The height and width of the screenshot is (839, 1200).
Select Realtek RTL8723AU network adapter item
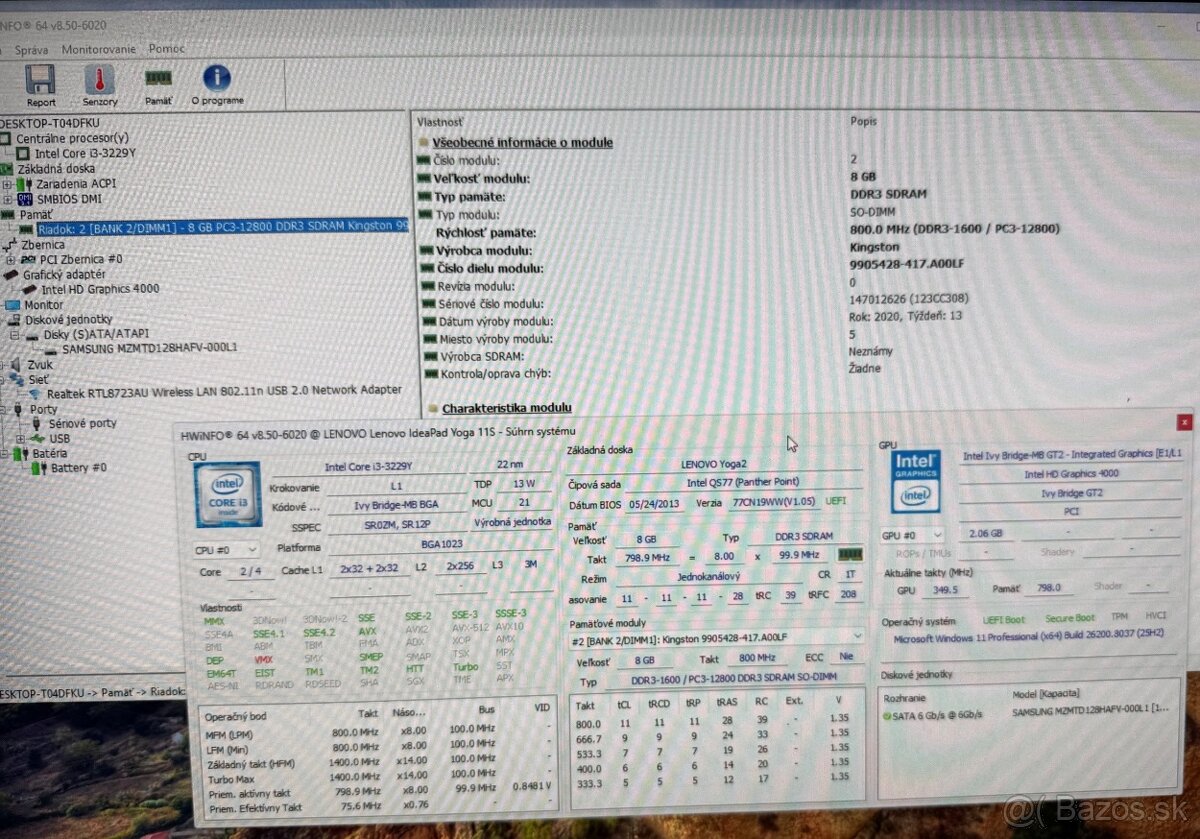[x=224, y=391]
